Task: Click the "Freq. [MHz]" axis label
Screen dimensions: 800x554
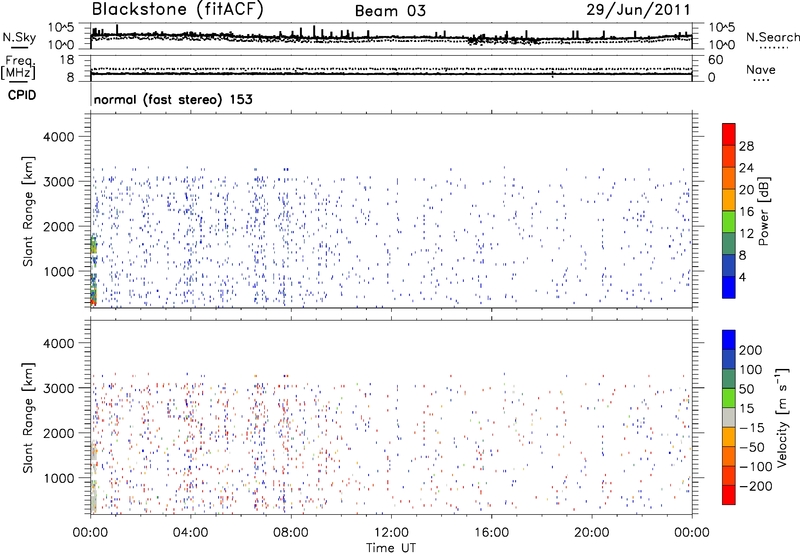Action: click(19, 68)
